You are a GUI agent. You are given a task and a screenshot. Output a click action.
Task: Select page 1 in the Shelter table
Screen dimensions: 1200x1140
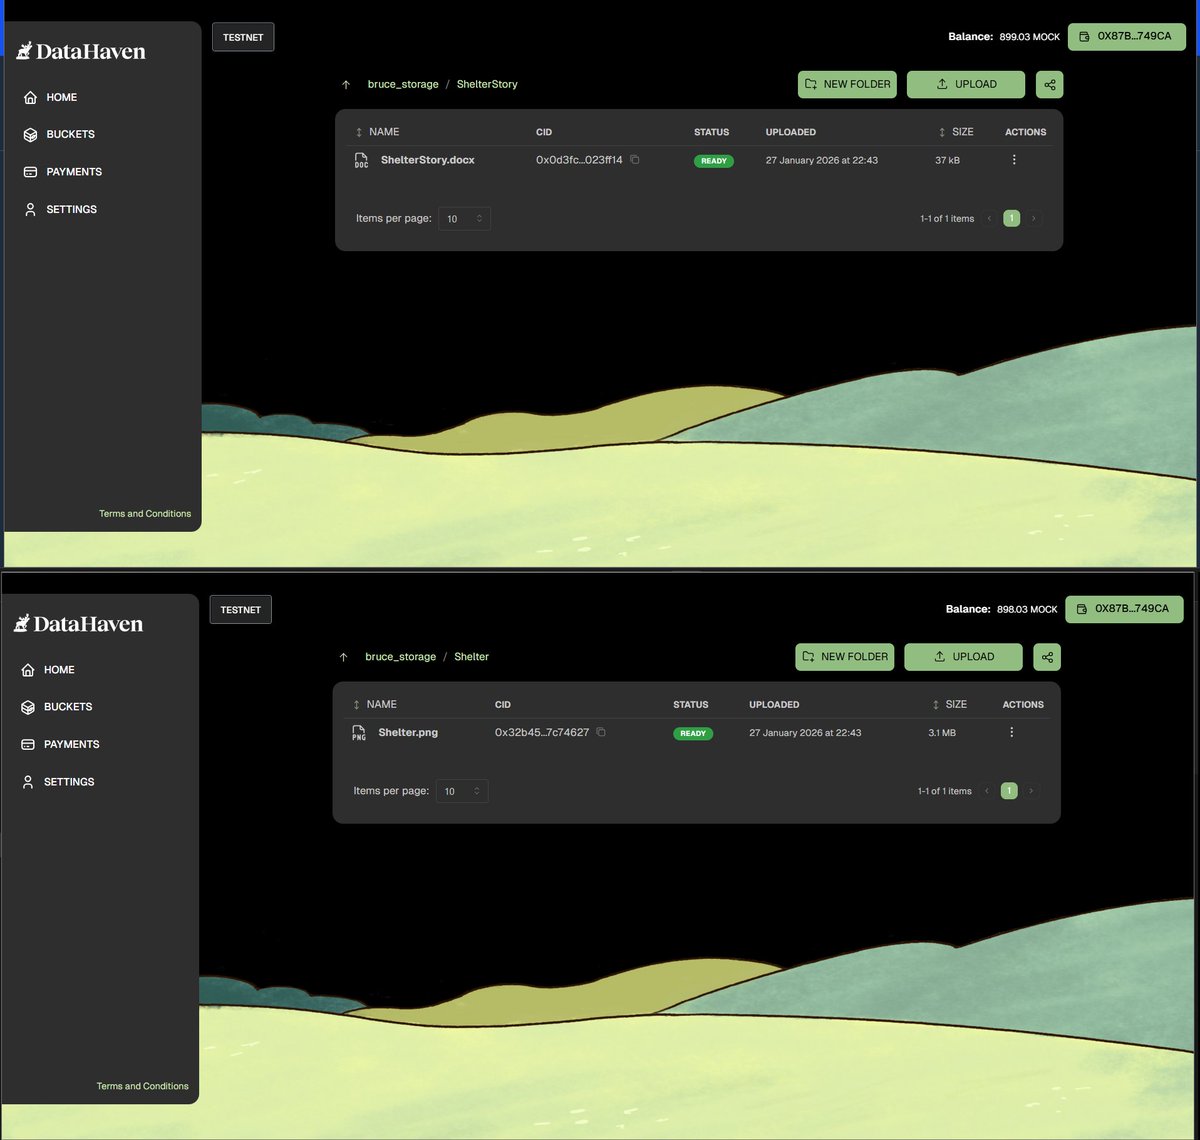click(x=1009, y=791)
